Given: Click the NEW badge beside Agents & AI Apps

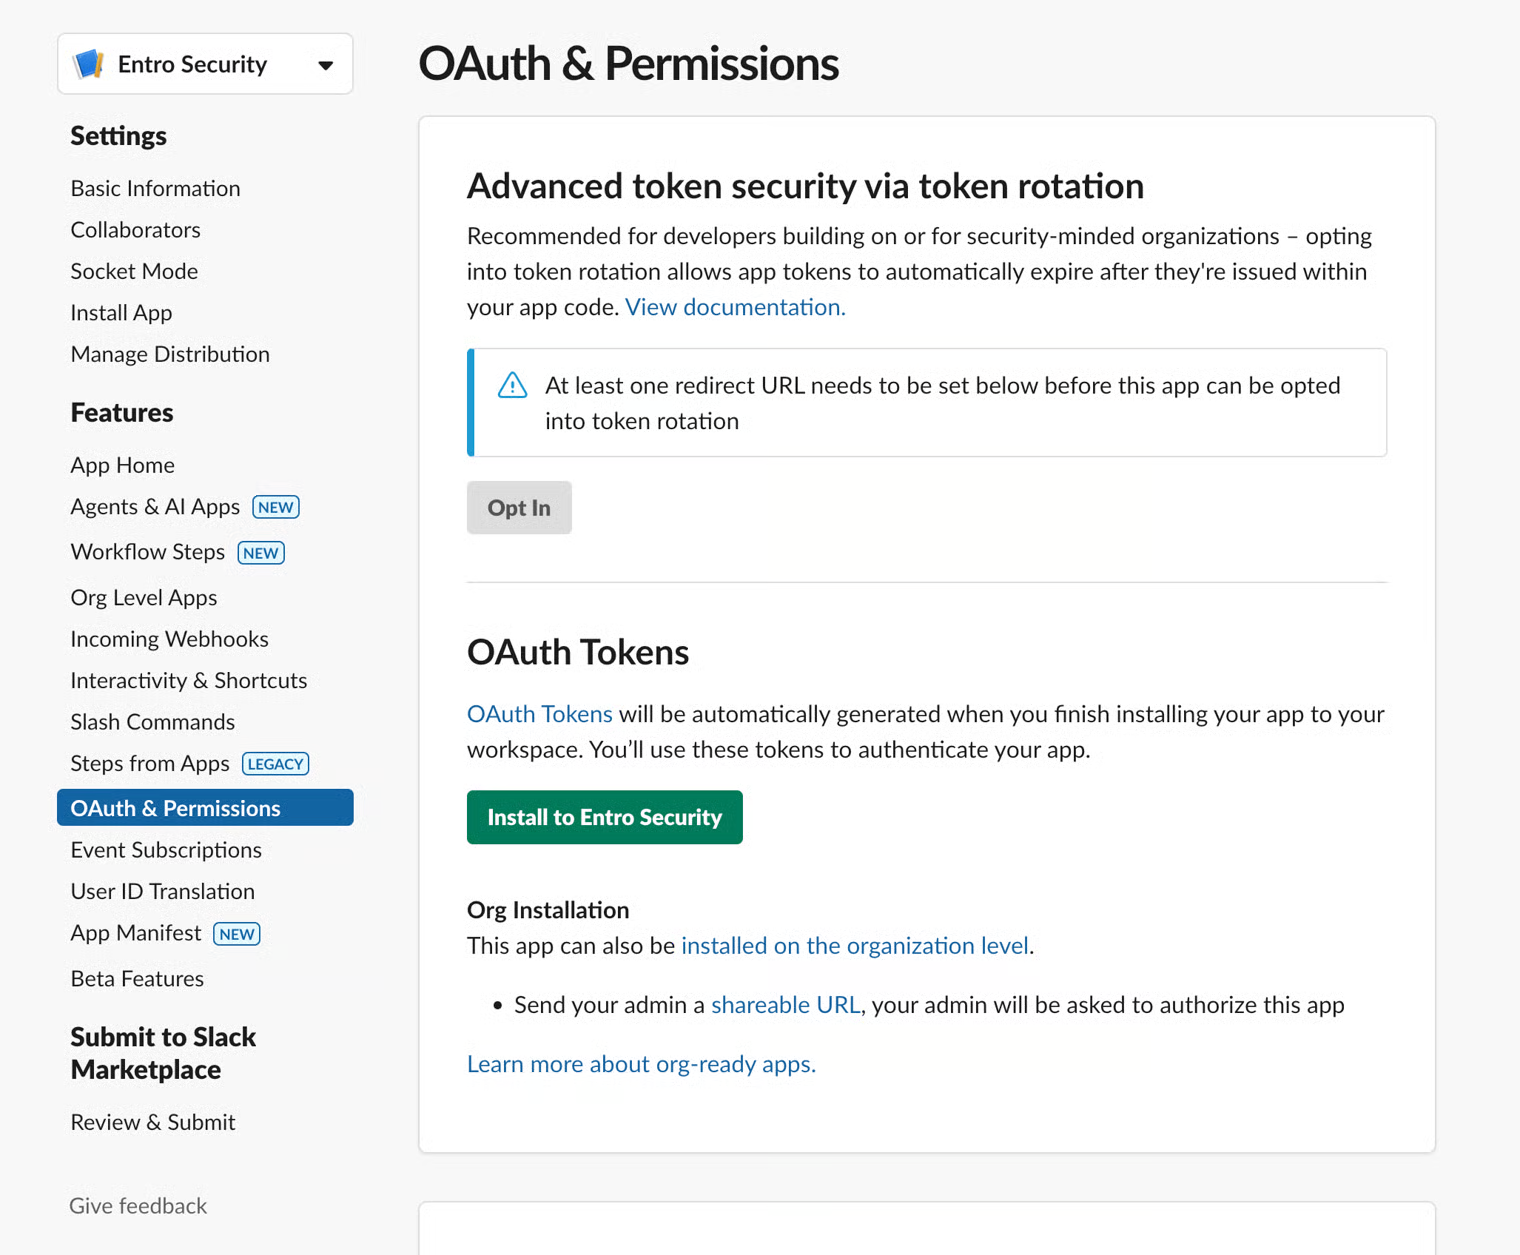Looking at the screenshot, I should [276, 507].
